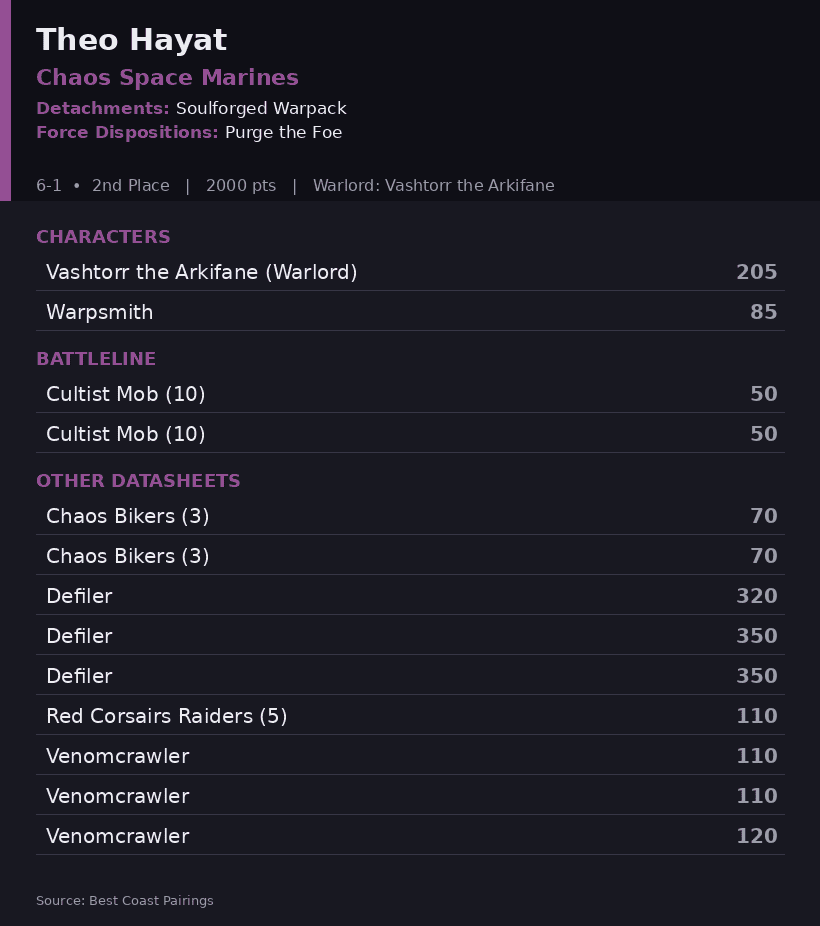The image size is (820, 926).
Task: Expand the OTHER DATASHEETS section header
Action: tap(138, 481)
